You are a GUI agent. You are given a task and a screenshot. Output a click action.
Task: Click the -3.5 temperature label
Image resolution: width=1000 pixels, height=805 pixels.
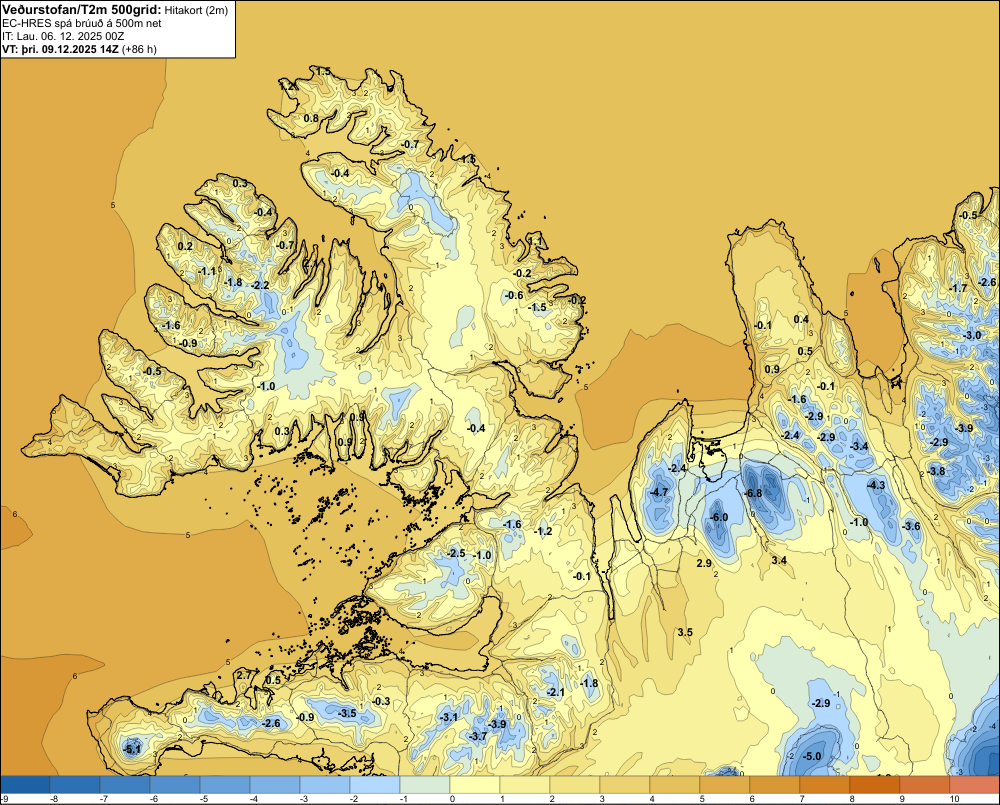(x=348, y=713)
